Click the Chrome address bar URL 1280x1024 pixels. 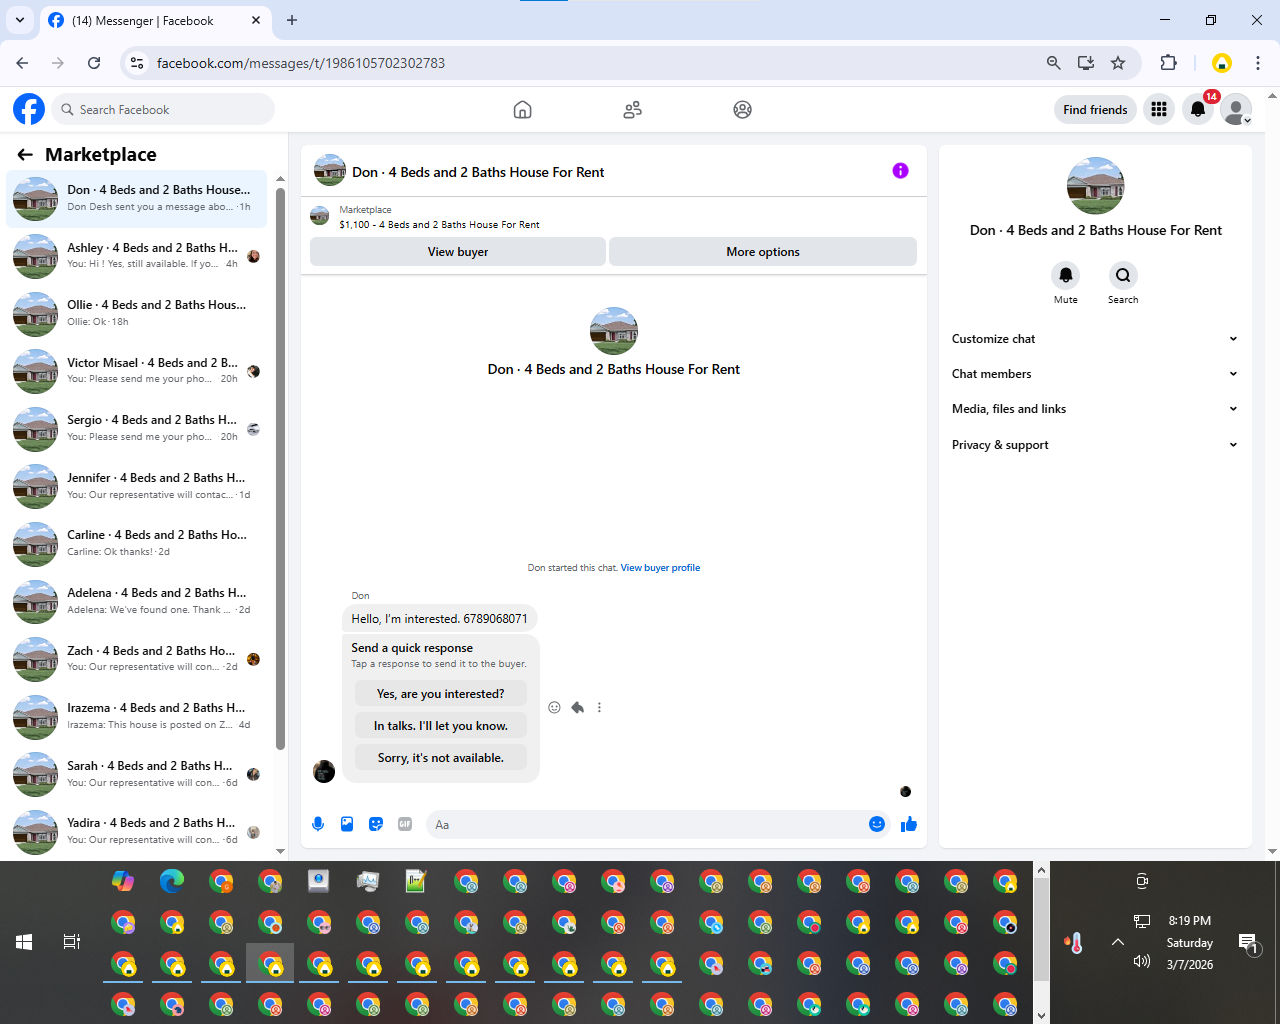point(301,63)
